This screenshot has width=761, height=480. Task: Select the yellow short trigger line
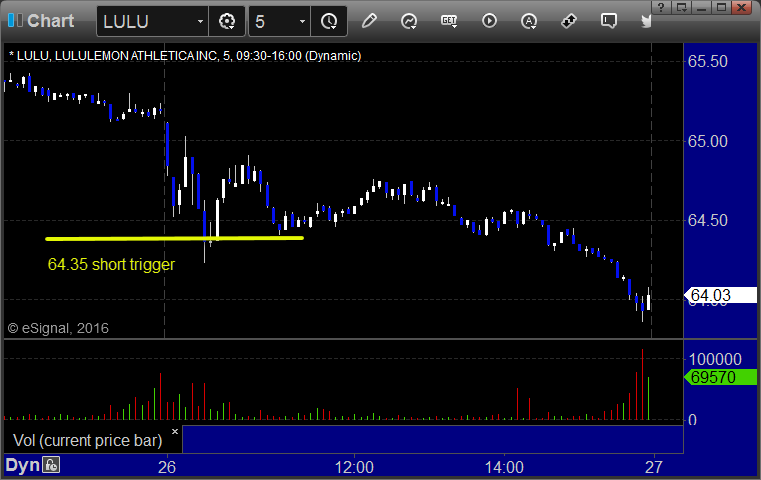(174, 238)
